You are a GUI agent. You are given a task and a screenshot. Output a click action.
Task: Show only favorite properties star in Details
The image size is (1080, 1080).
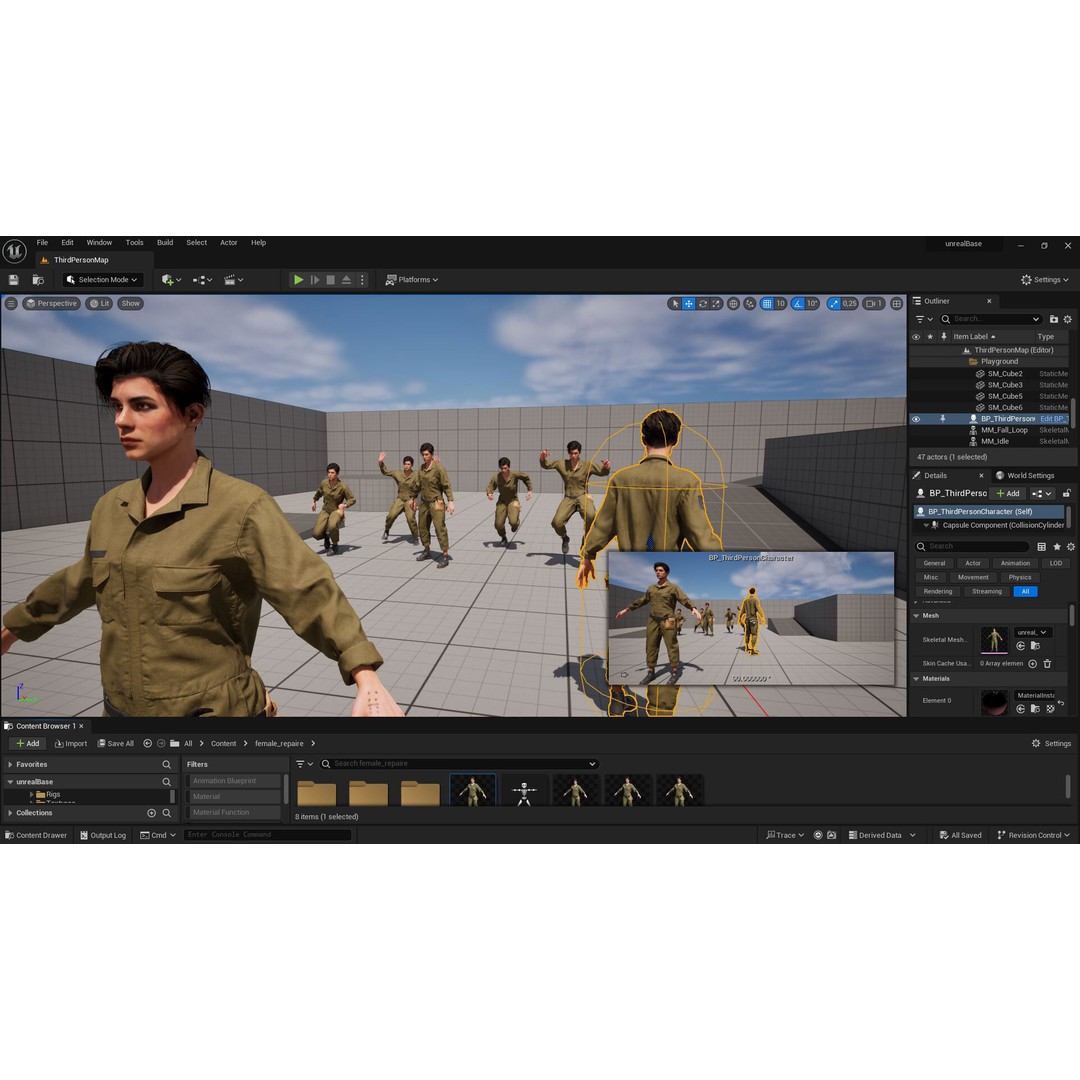click(1057, 546)
